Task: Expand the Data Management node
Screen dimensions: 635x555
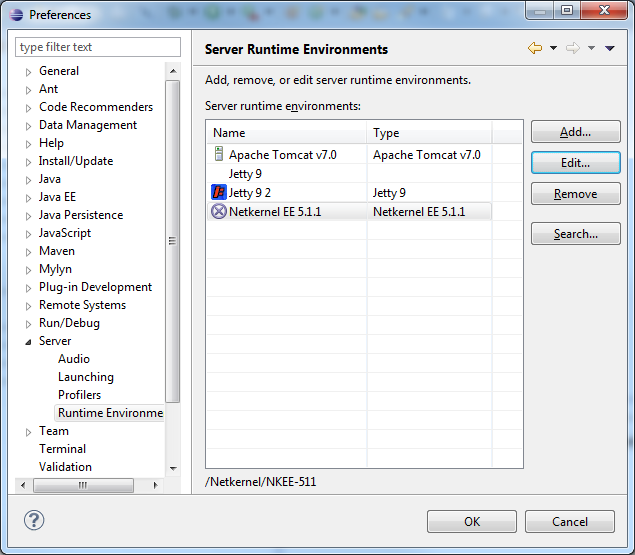Action: pos(28,126)
